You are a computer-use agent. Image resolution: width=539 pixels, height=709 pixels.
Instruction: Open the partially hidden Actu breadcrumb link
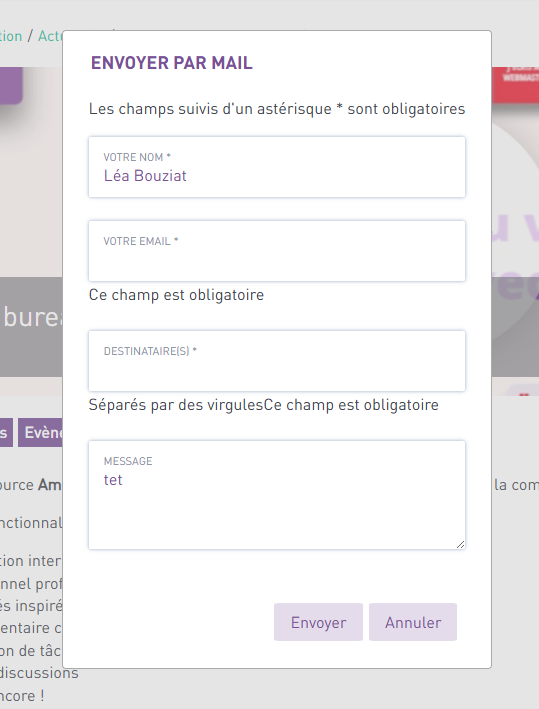(50, 36)
